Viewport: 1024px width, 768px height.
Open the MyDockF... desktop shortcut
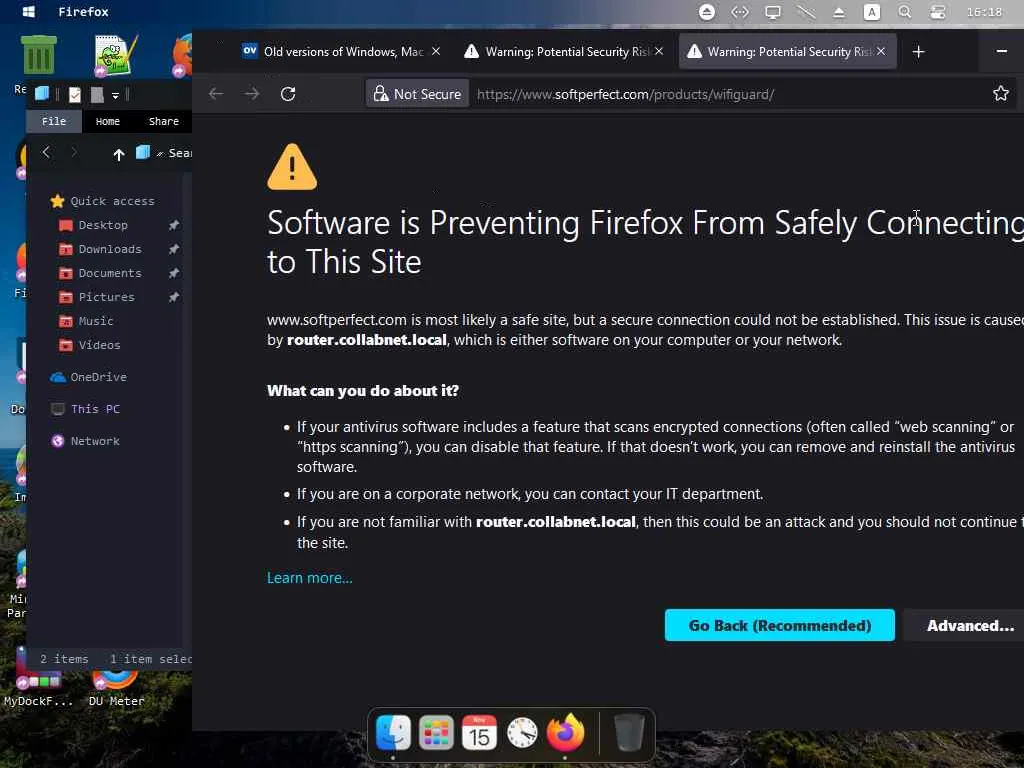point(38,677)
